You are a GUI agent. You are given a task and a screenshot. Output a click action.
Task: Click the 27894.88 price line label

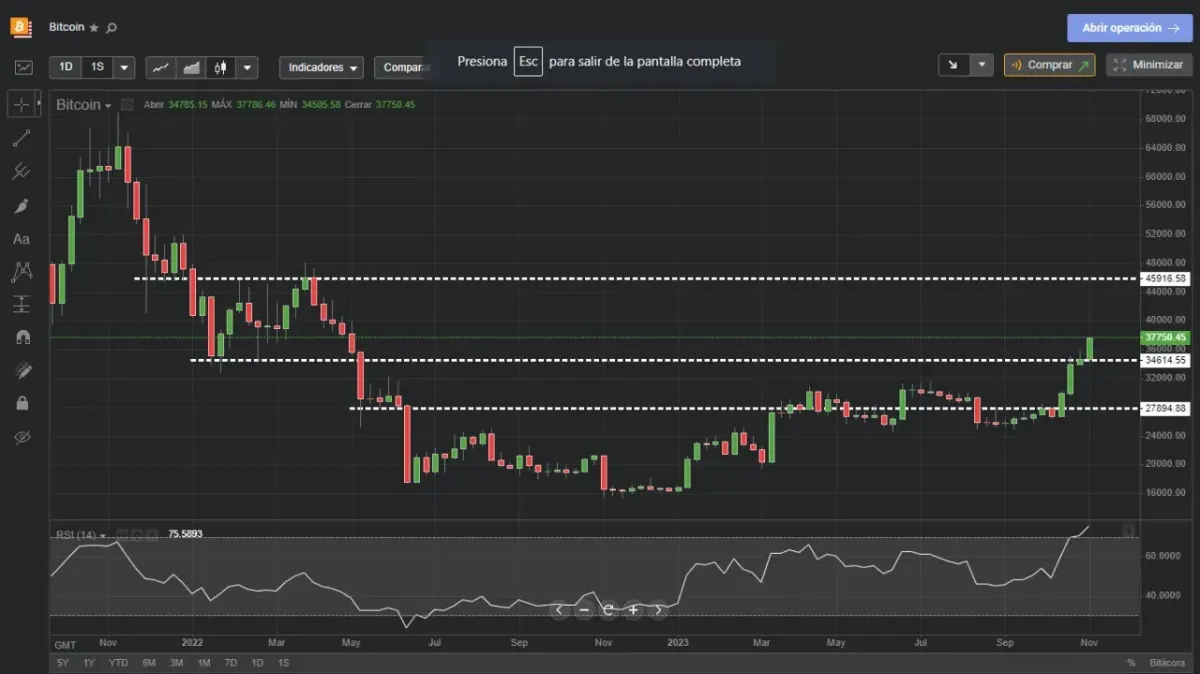(x=1166, y=408)
